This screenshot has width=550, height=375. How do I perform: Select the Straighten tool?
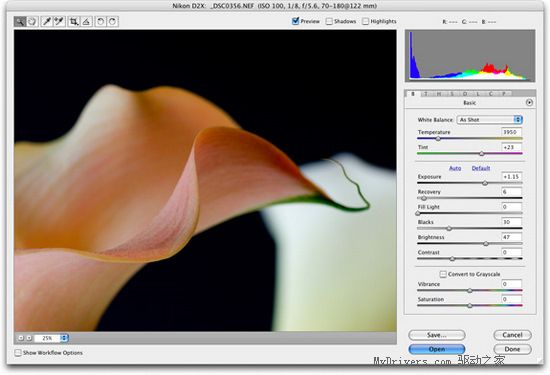click(x=86, y=22)
